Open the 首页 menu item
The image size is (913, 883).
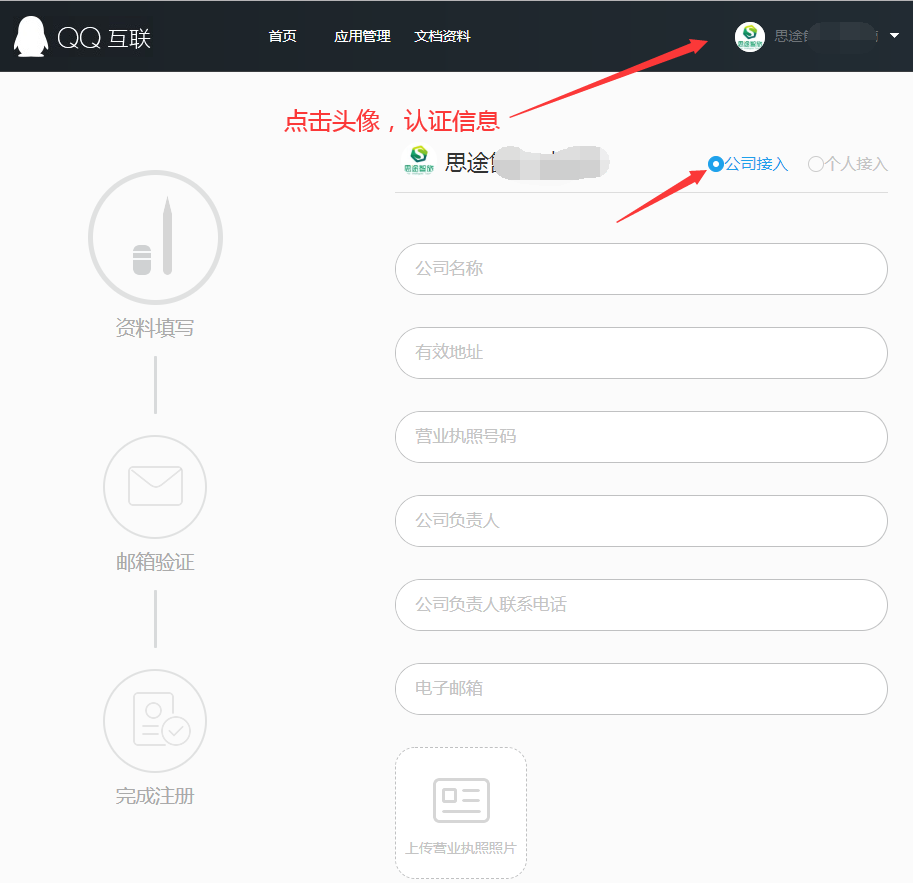tap(282, 37)
